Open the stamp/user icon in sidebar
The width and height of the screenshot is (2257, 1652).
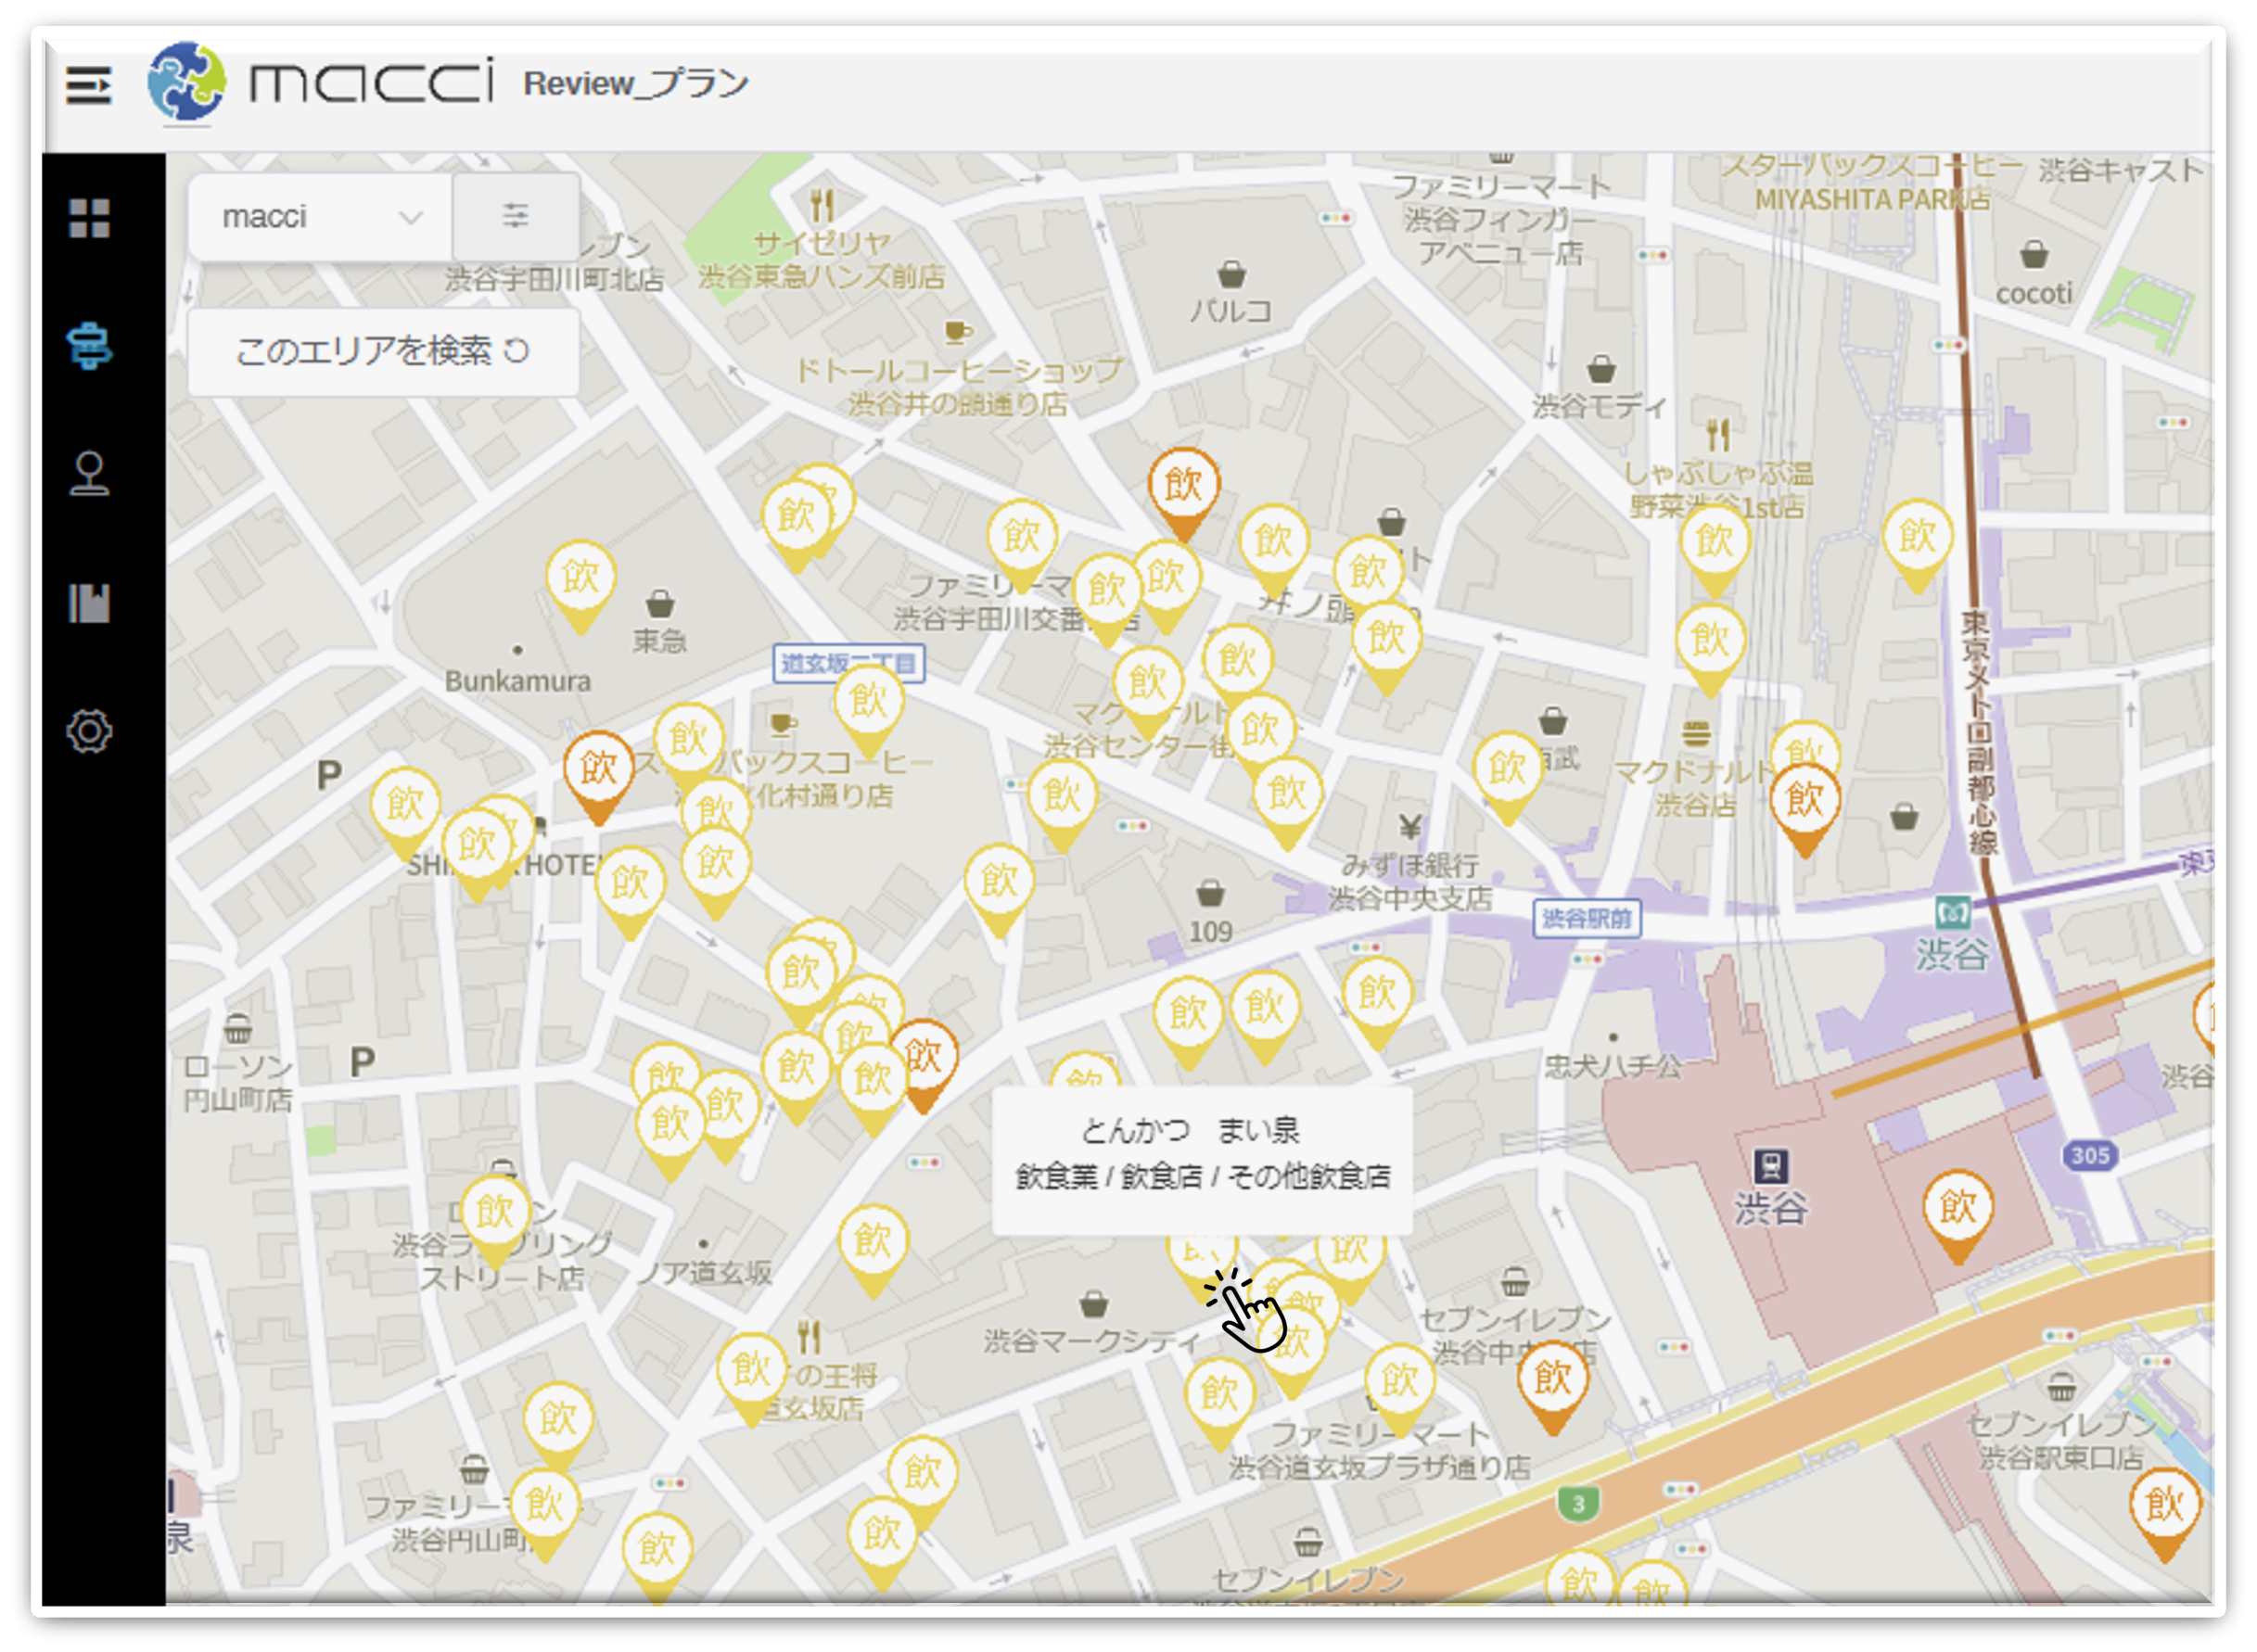89,474
